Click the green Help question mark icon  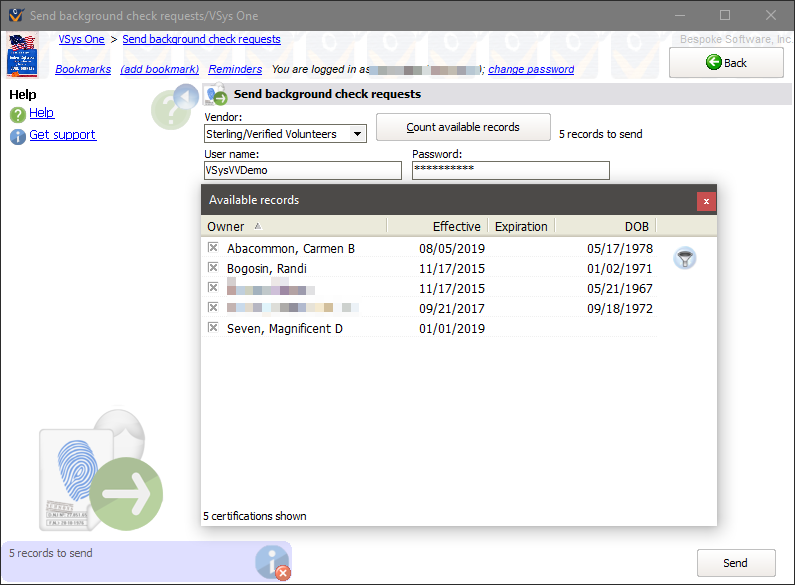click(x=17, y=114)
